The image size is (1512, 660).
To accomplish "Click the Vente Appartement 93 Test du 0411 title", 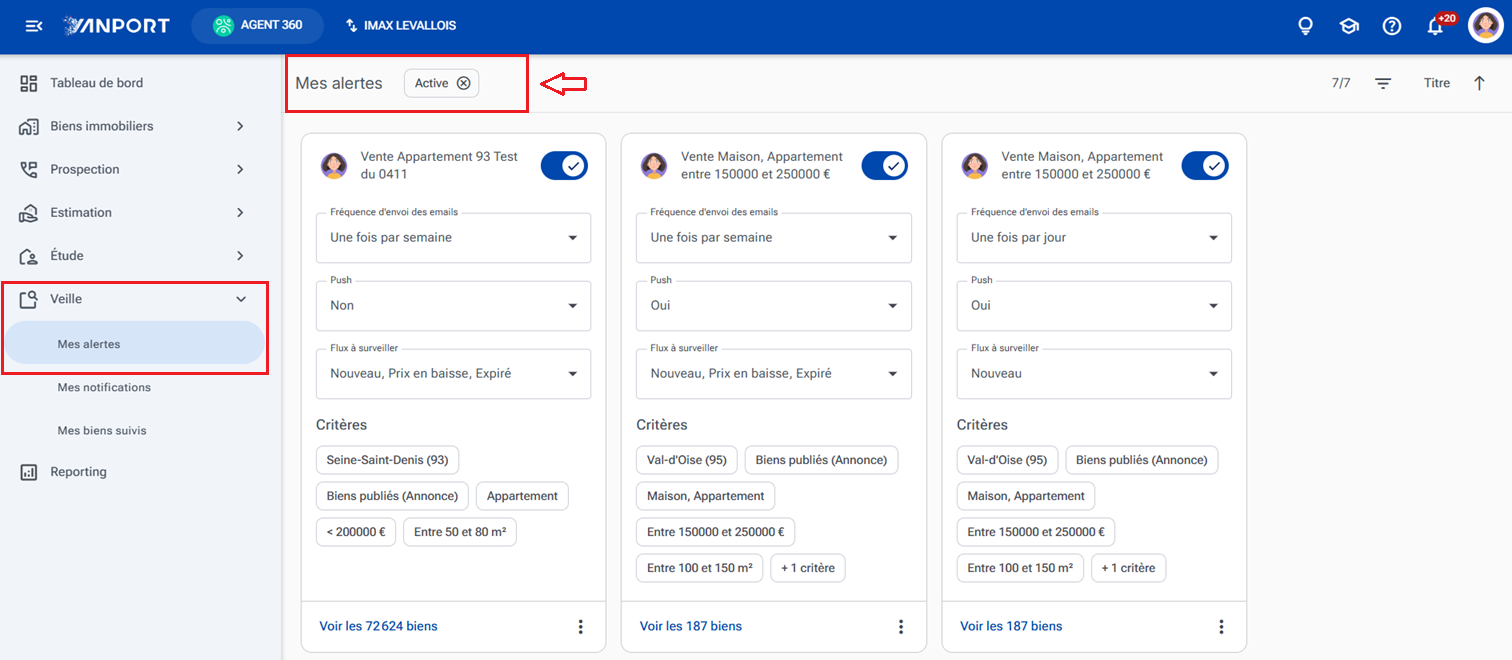I will click(x=440, y=166).
